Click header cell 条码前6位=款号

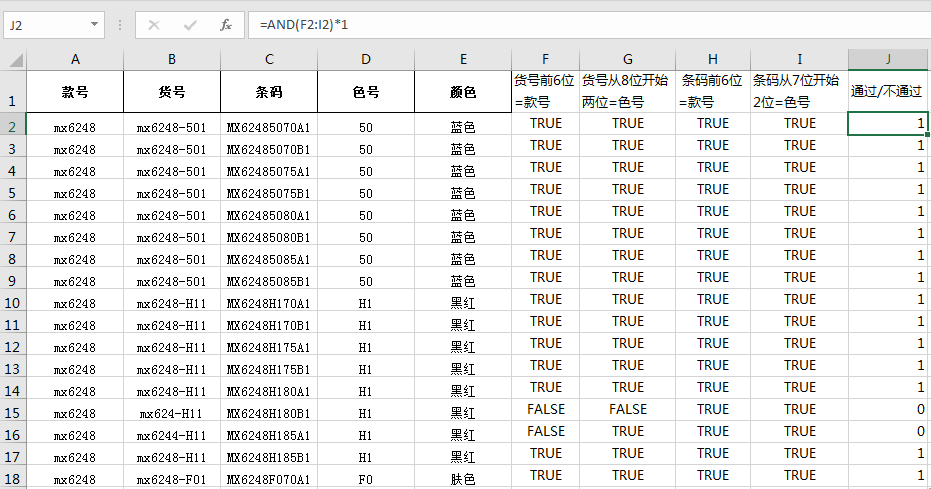pos(713,92)
